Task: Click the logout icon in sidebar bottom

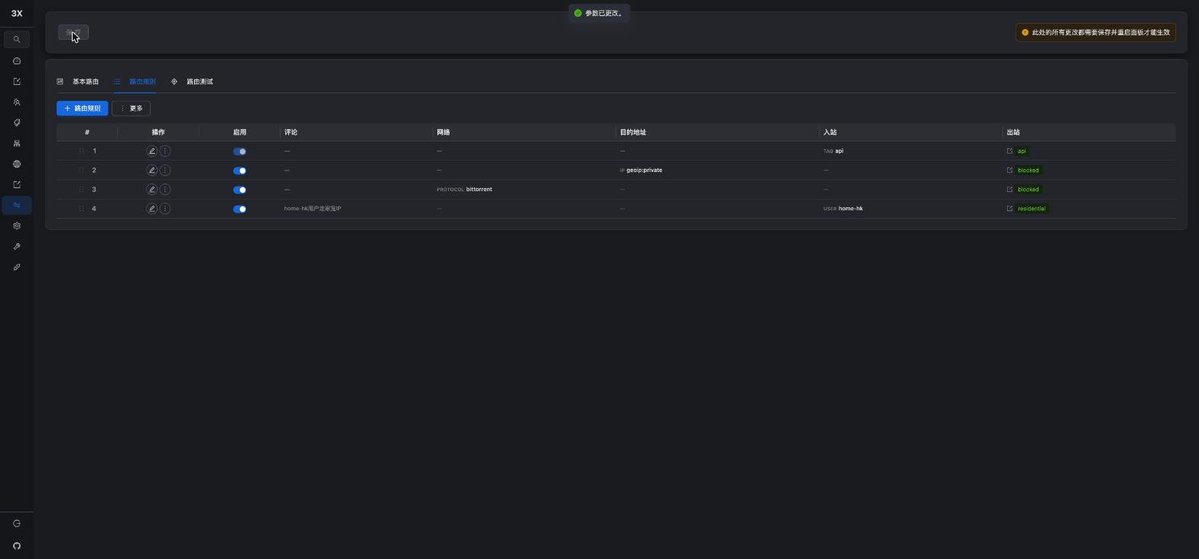Action: tap(17, 524)
